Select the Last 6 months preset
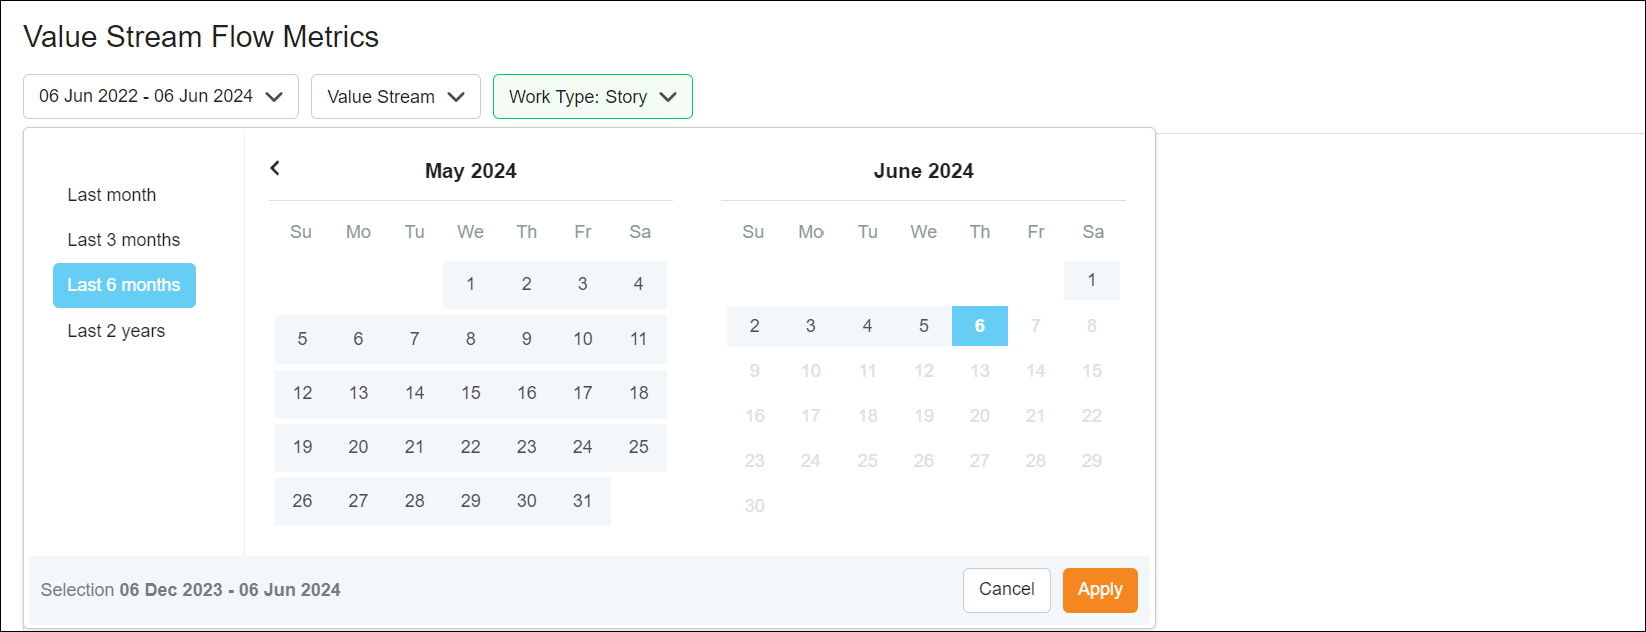Viewport: 1646px width, 632px height. coord(124,286)
